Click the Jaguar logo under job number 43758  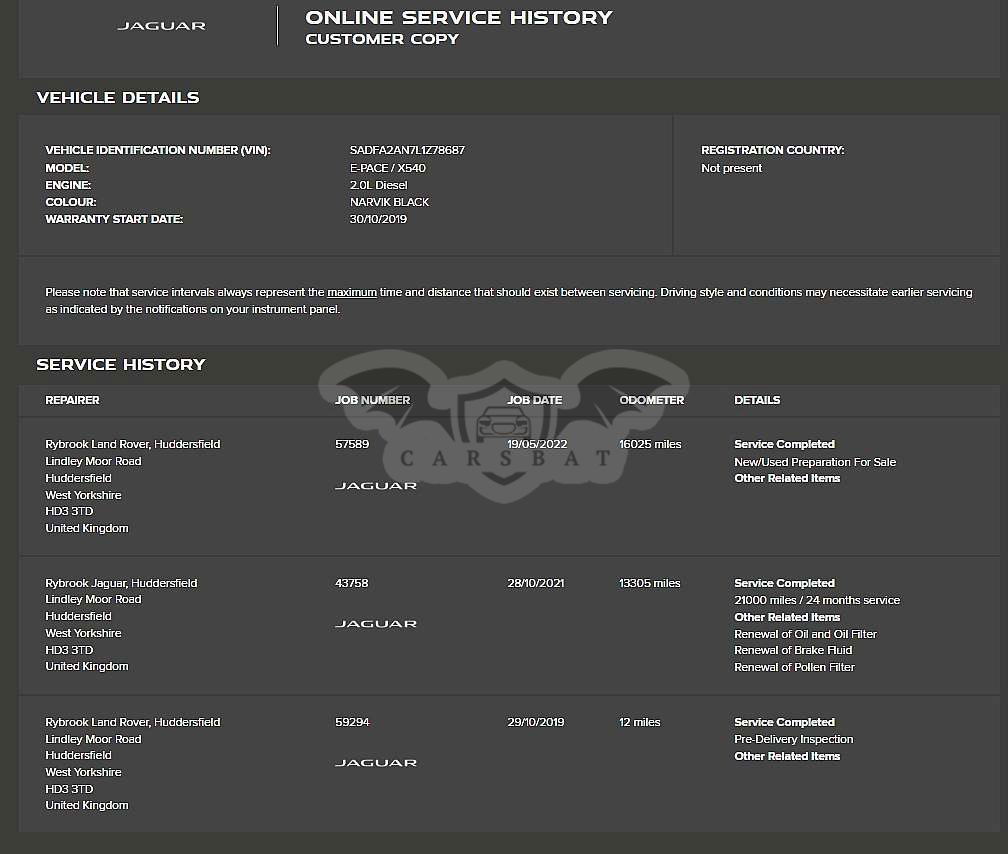[x=375, y=624]
